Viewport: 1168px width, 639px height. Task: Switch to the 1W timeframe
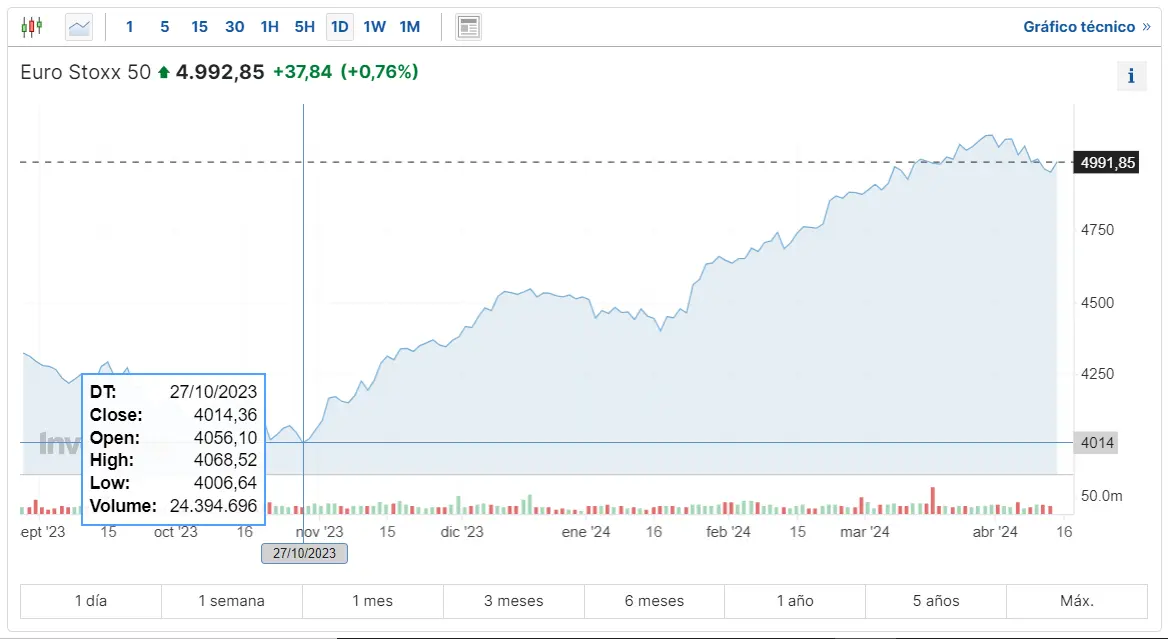pyautogui.click(x=374, y=27)
